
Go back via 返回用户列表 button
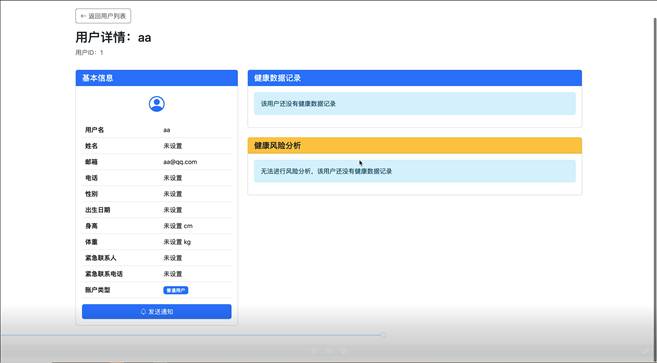pyautogui.click(x=103, y=16)
